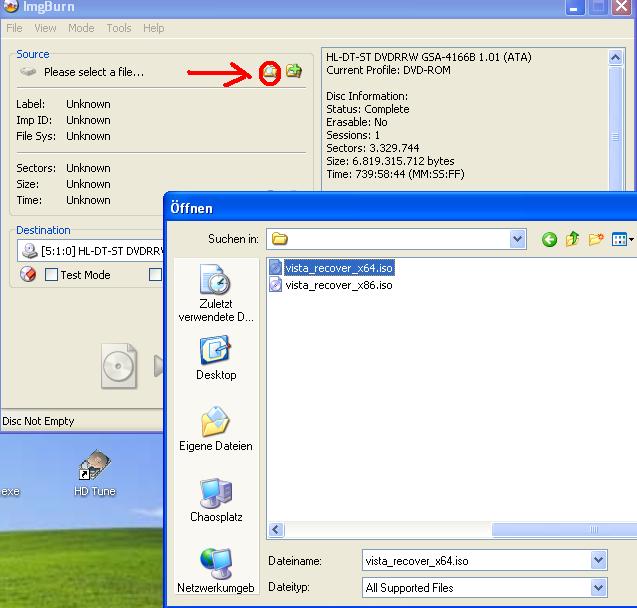Click the up scroll arrow in disc info panel
637x608 pixels.
pos(615,58)
